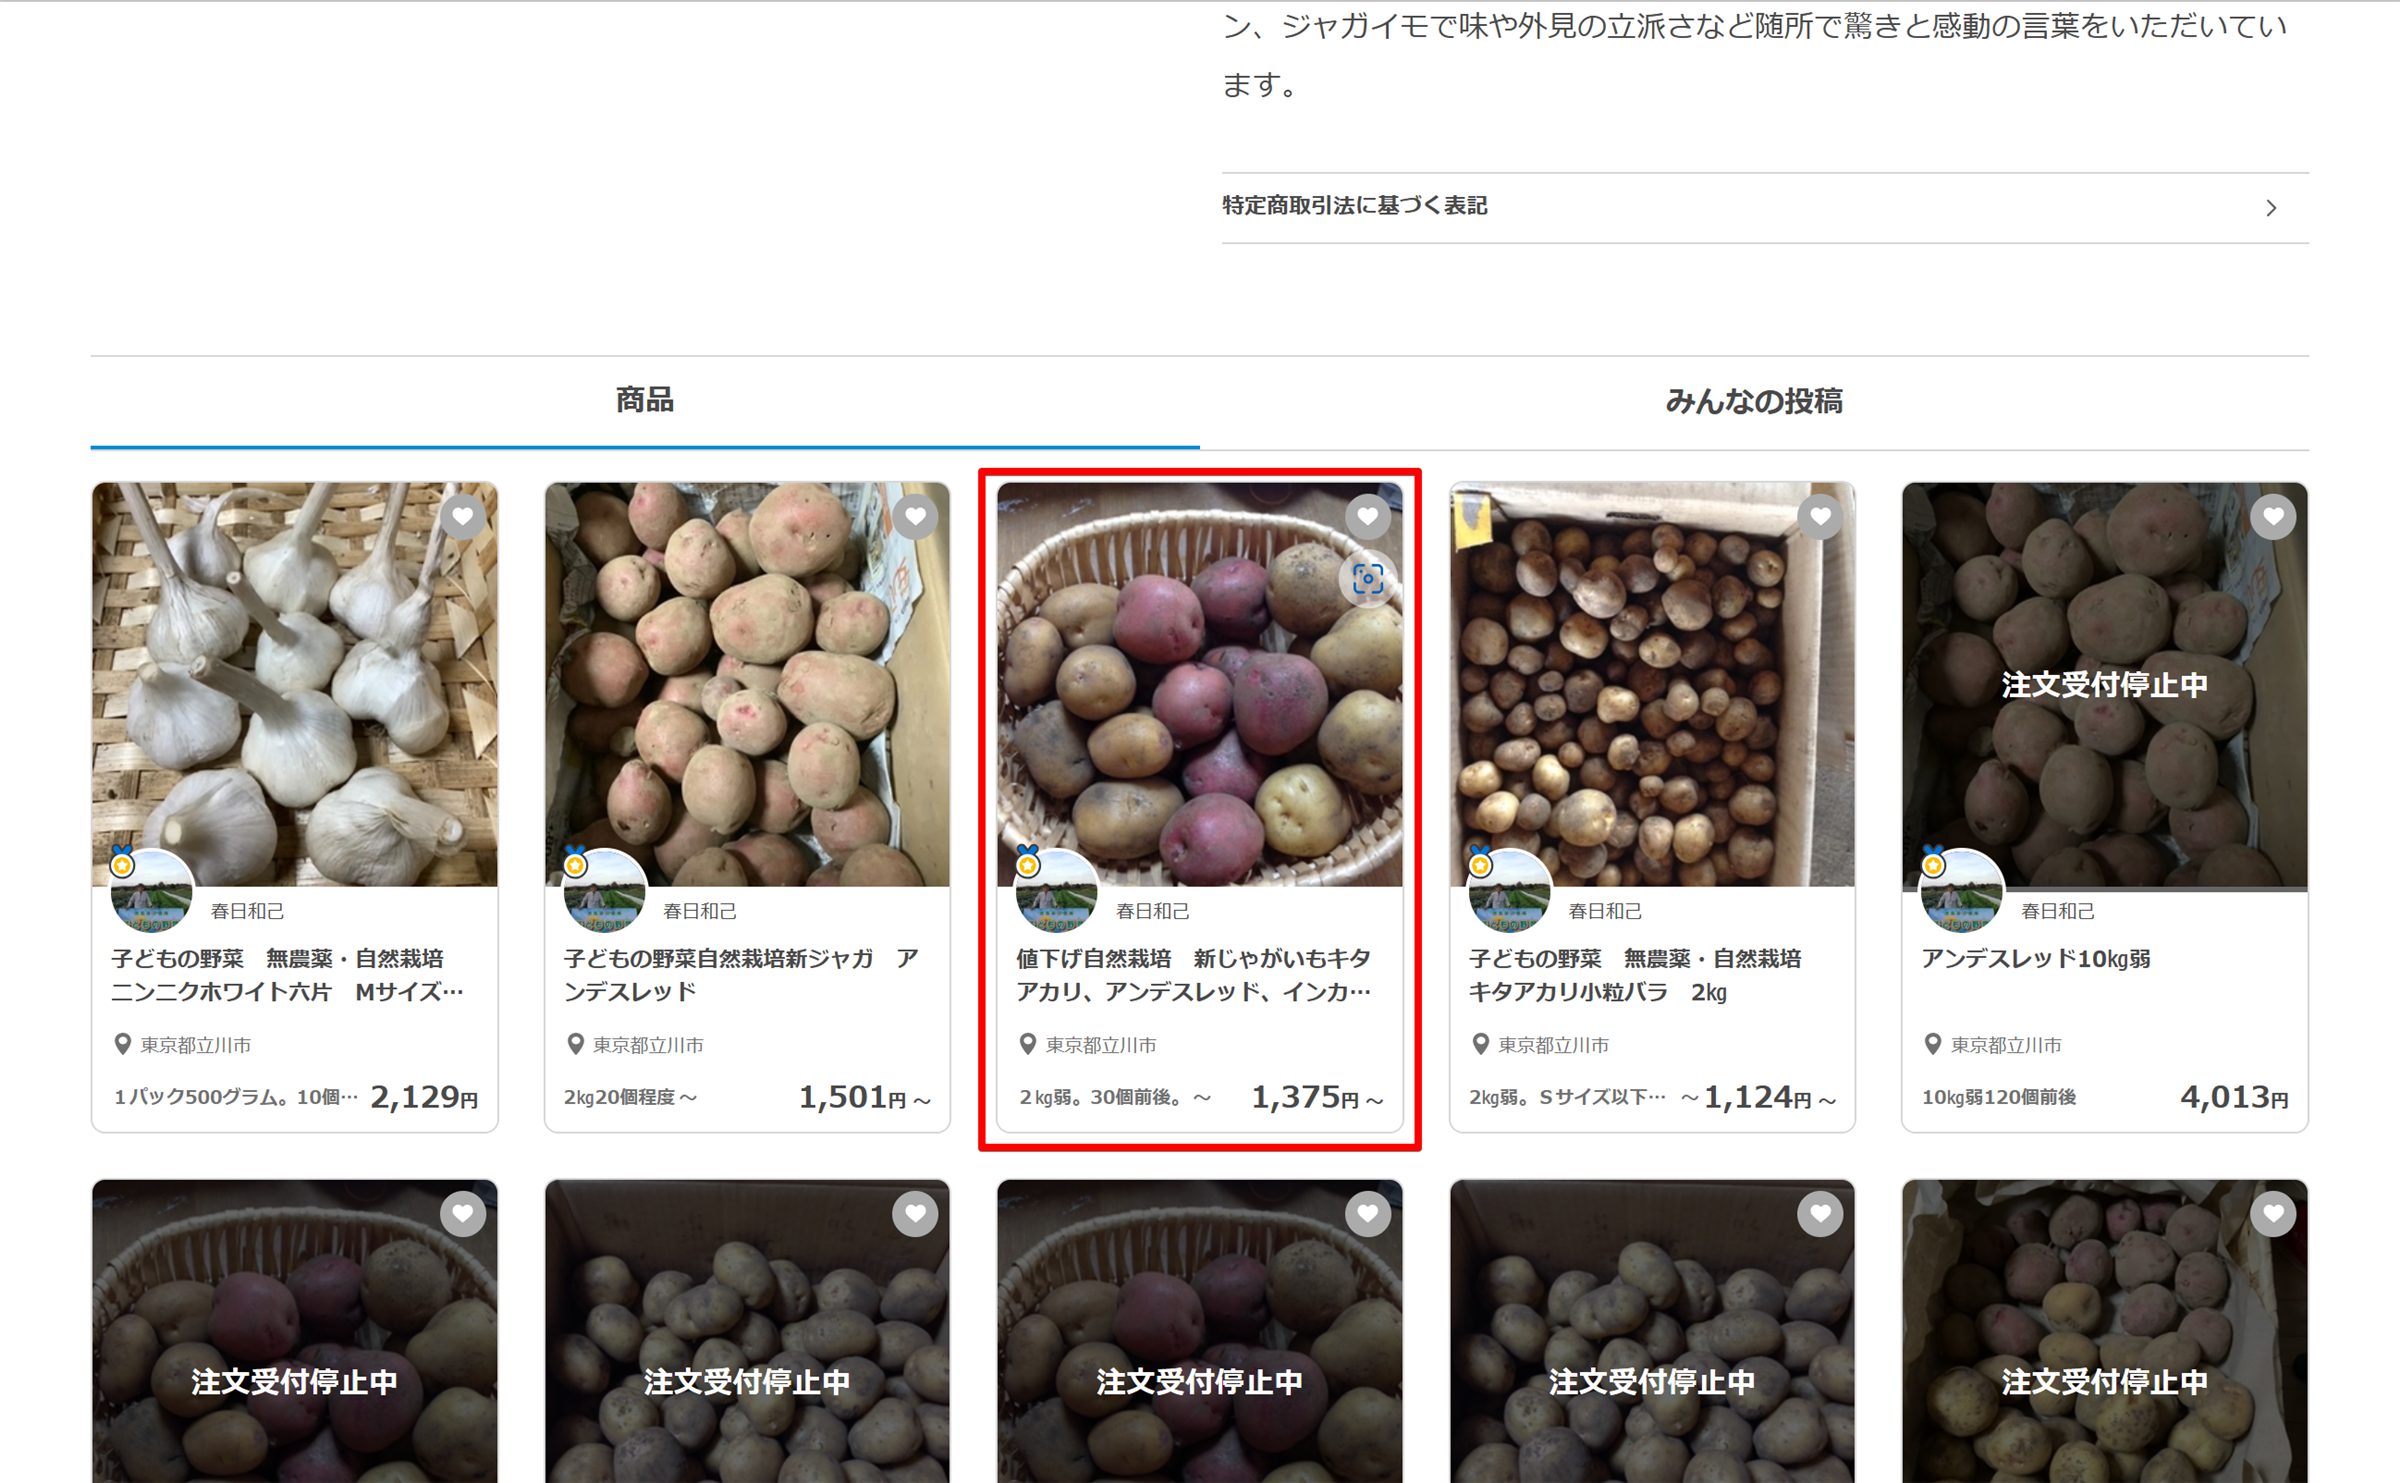Click price 1,124円～
Viewport: 2400px width, 1483px height.
[1770, 1097]
